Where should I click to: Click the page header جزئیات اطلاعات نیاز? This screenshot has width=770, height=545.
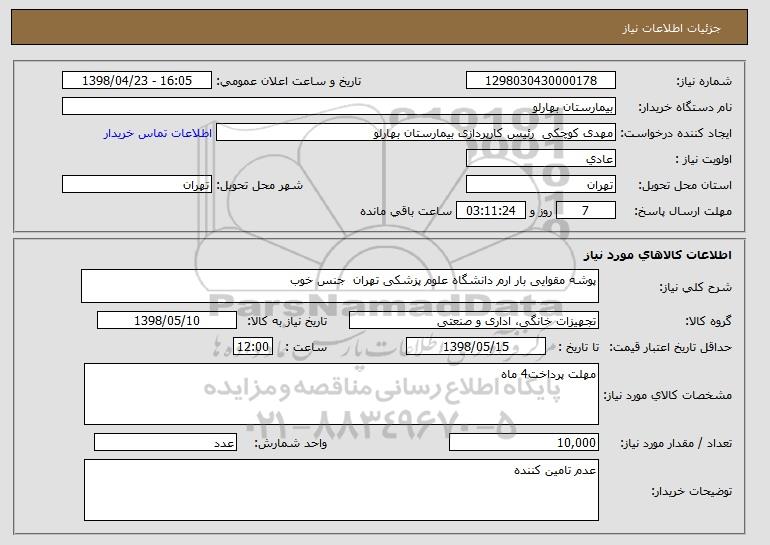[671, 28]
